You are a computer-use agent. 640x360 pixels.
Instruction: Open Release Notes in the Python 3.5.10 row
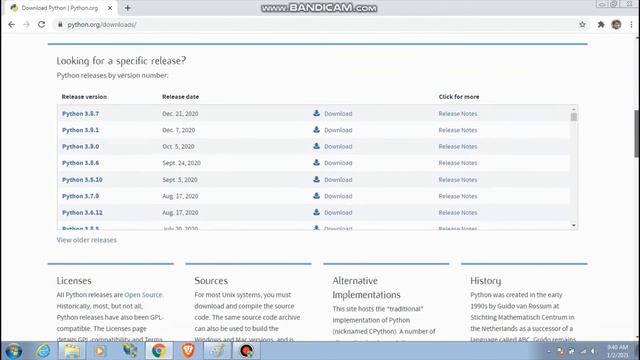[458, 180]
